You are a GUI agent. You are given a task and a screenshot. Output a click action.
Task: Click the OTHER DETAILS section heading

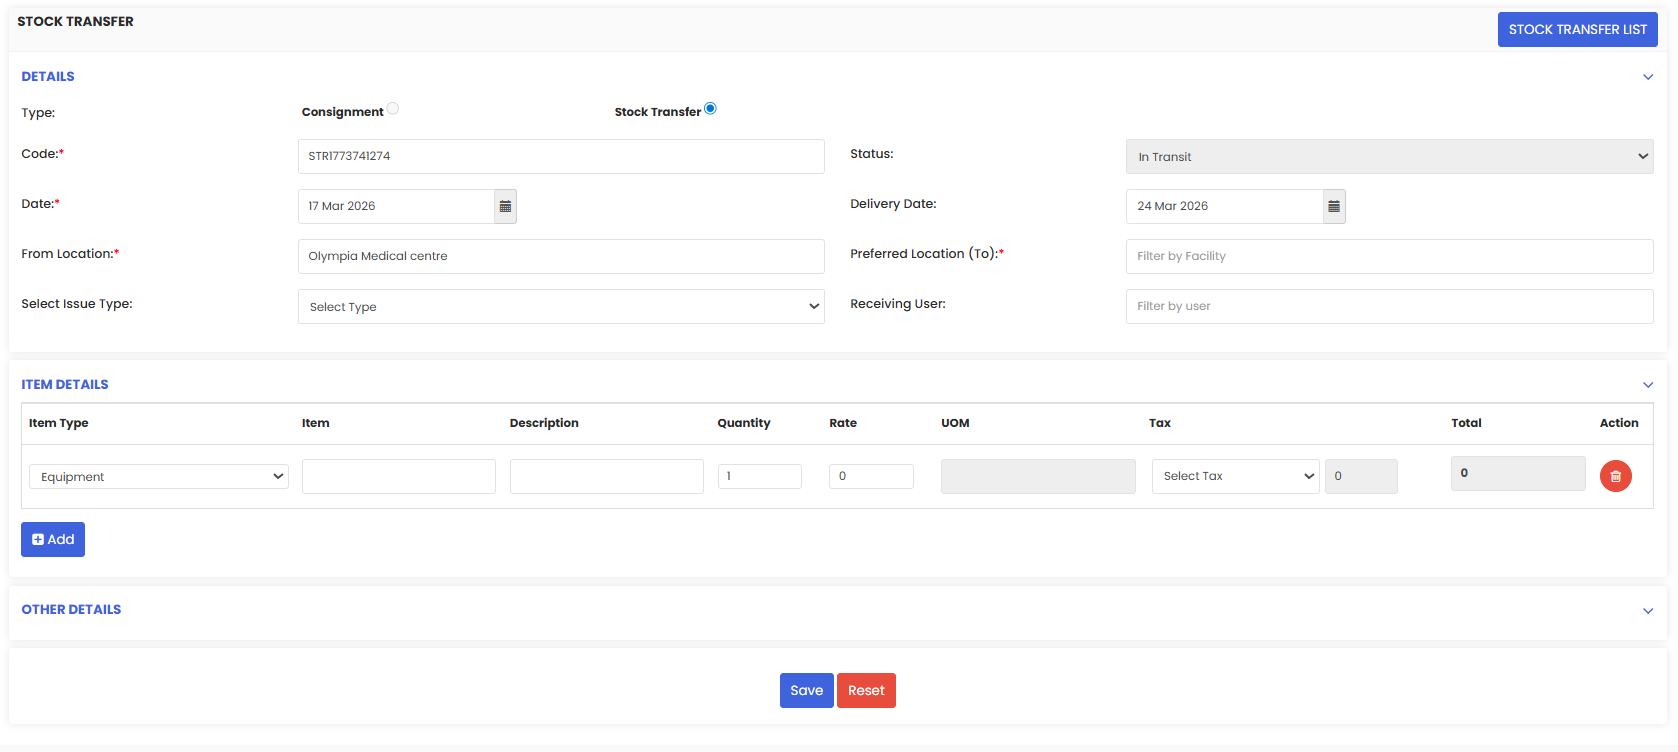point(71,610)
